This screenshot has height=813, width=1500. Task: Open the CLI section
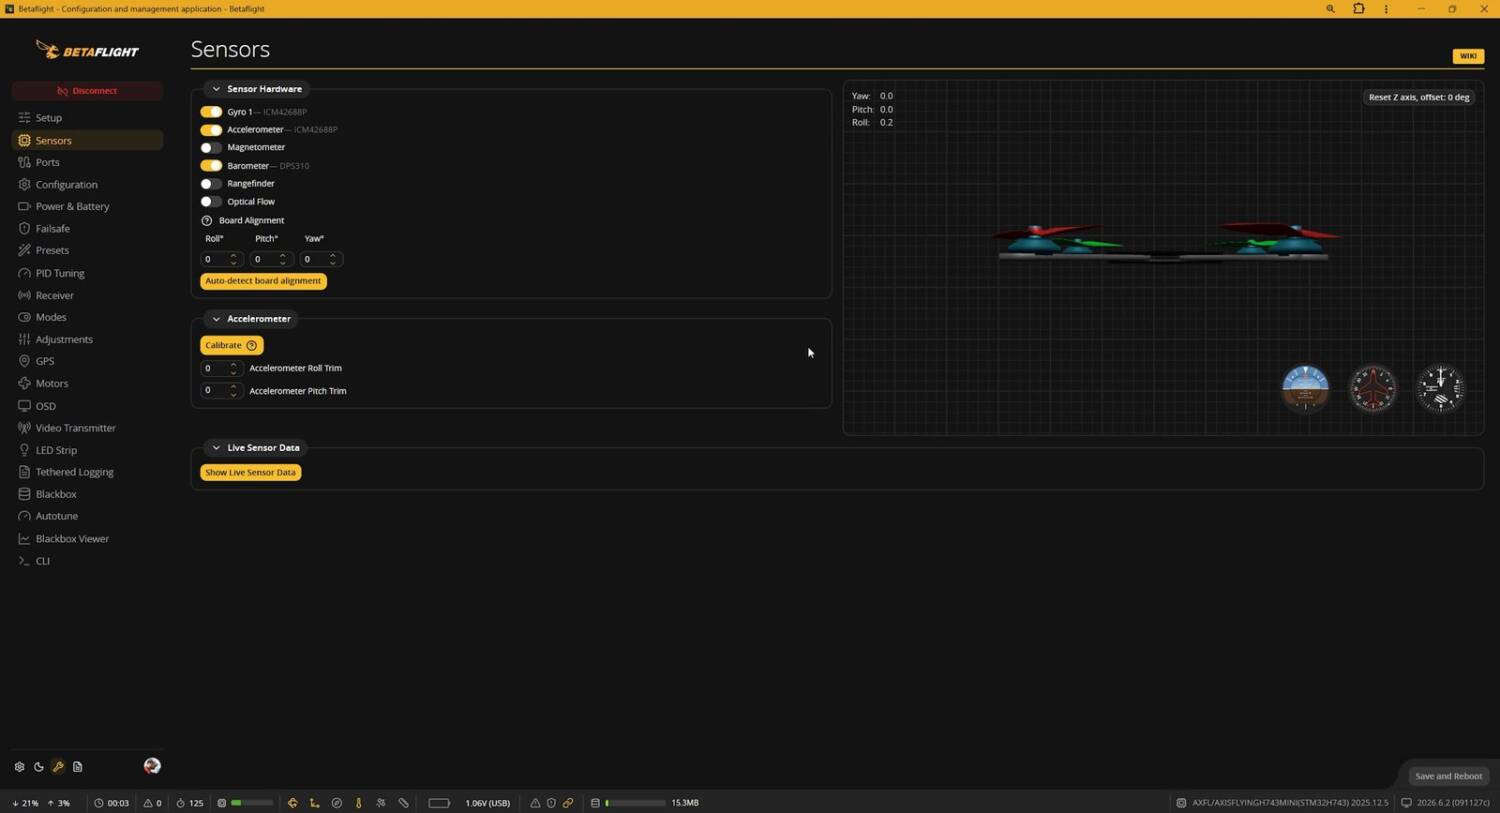(x=87, y=561)
